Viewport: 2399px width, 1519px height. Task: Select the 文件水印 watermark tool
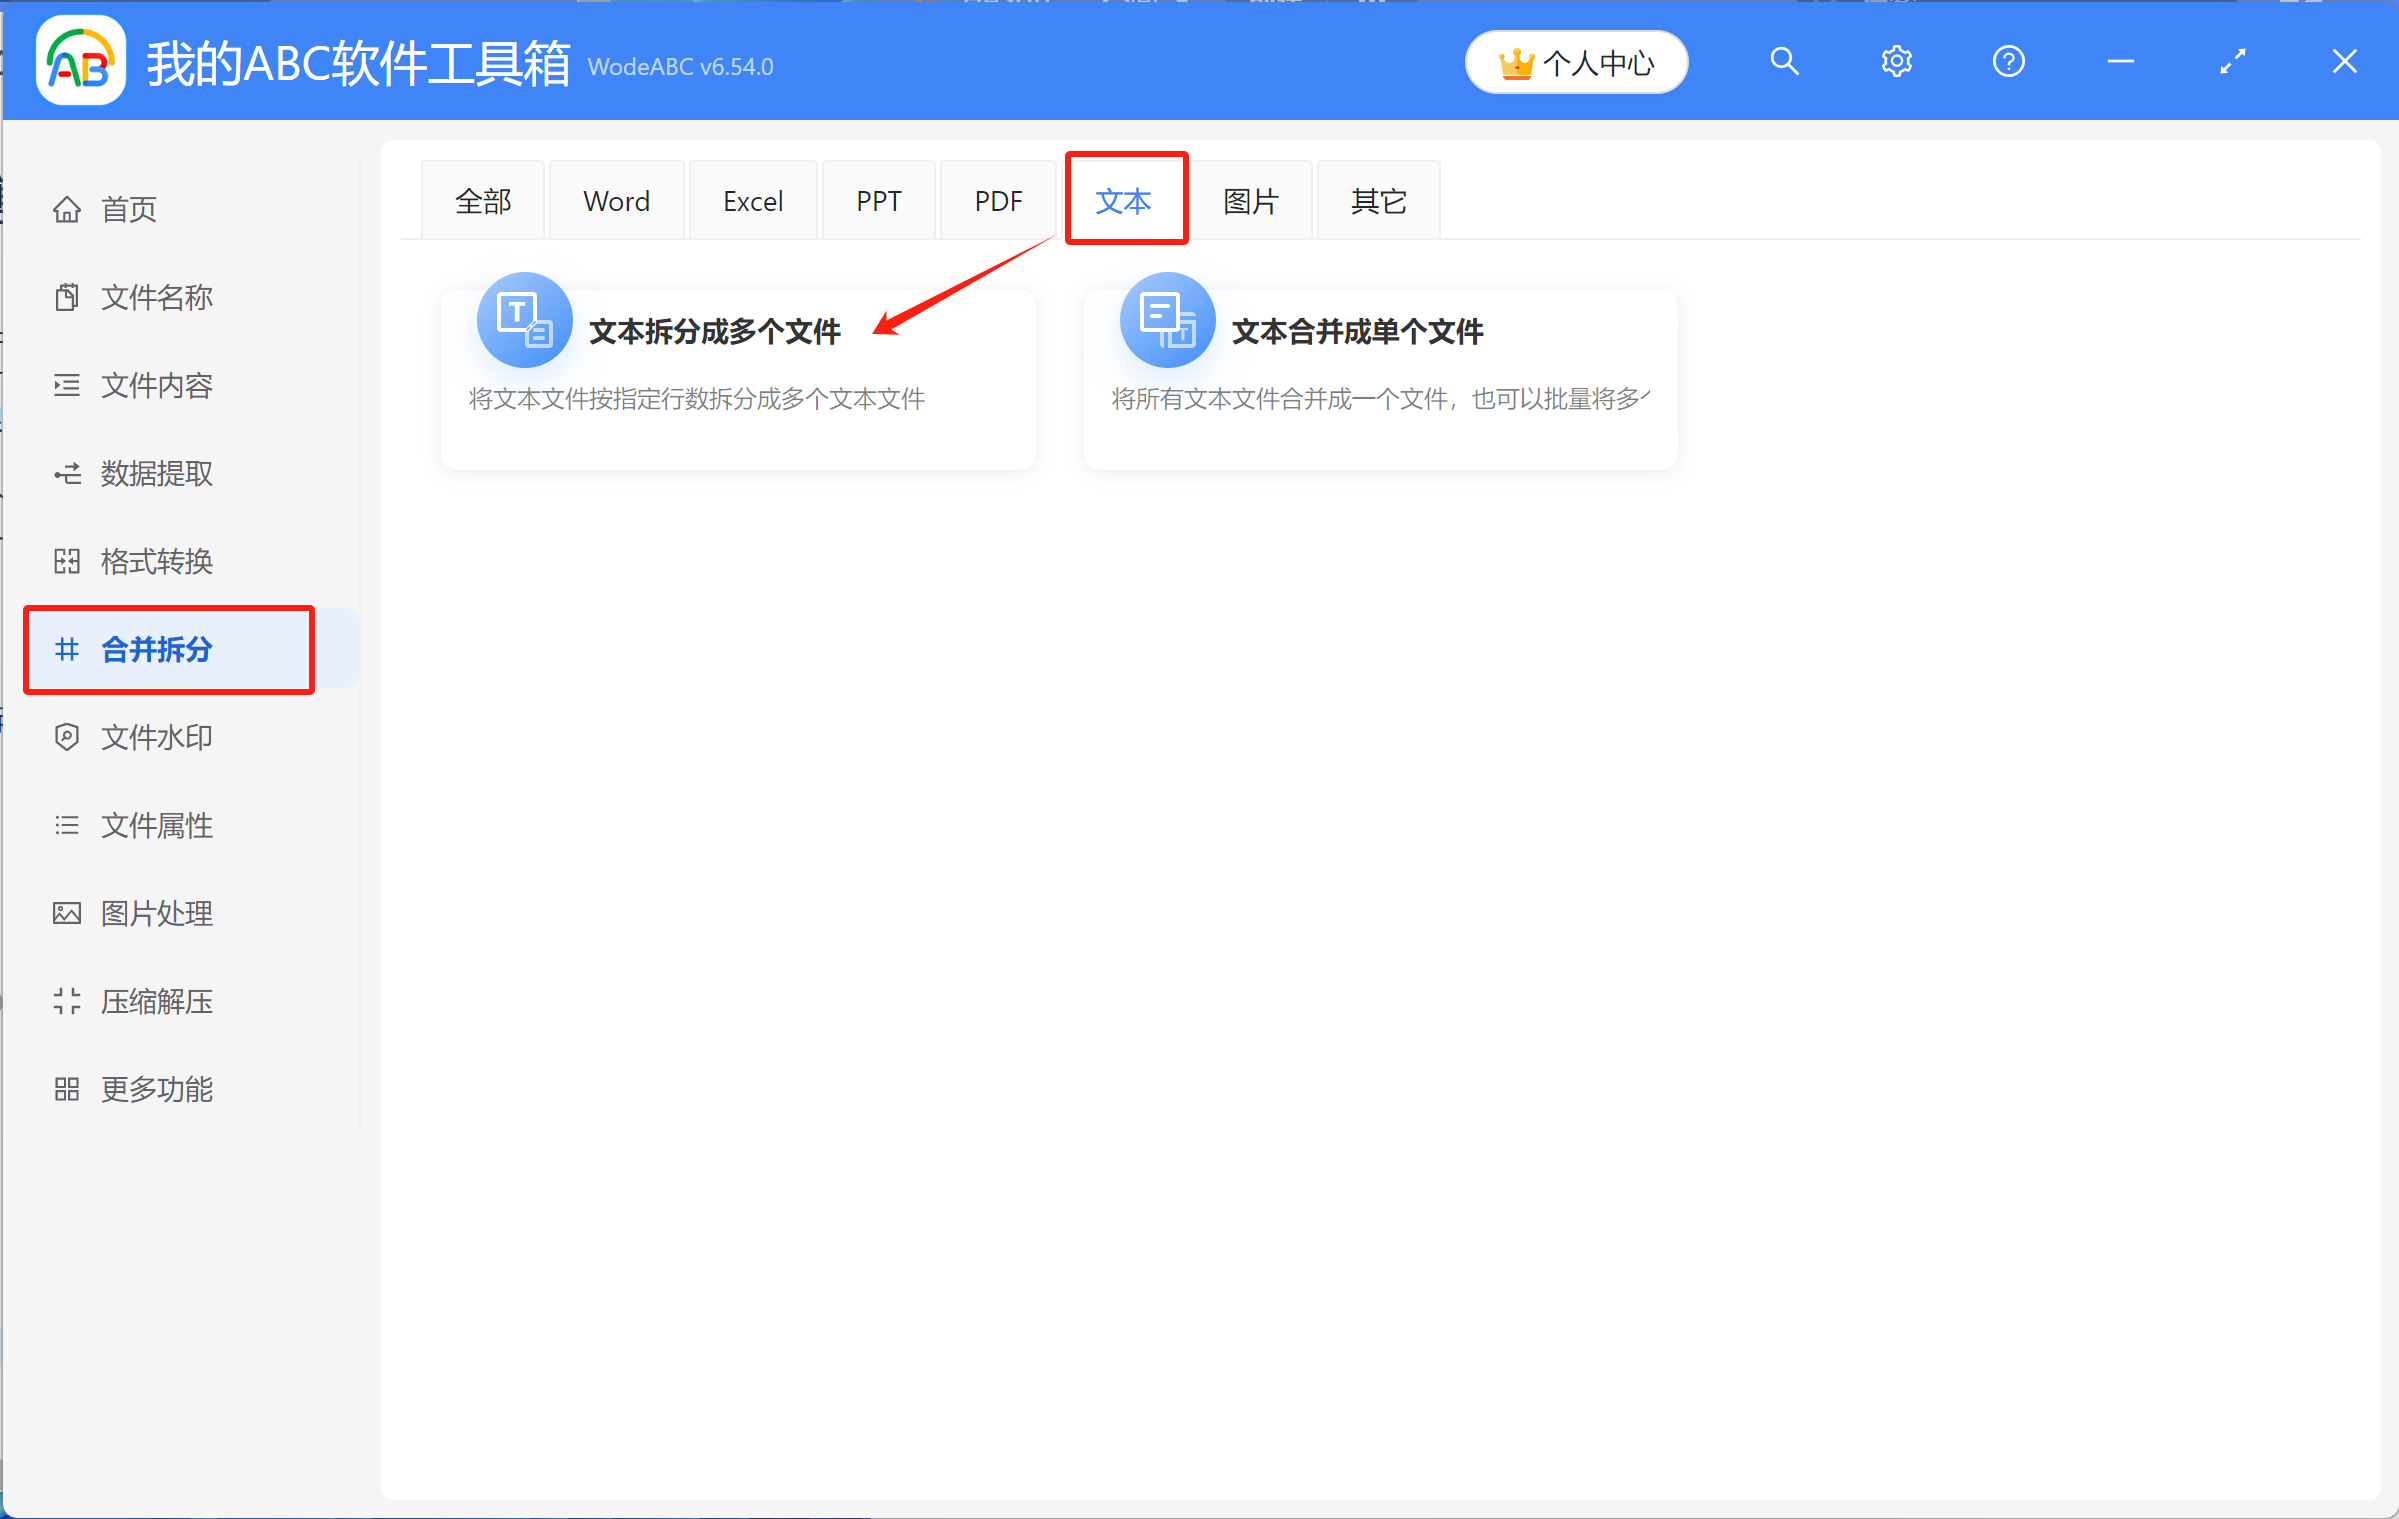pyautogui.click(x=156, y=737)
